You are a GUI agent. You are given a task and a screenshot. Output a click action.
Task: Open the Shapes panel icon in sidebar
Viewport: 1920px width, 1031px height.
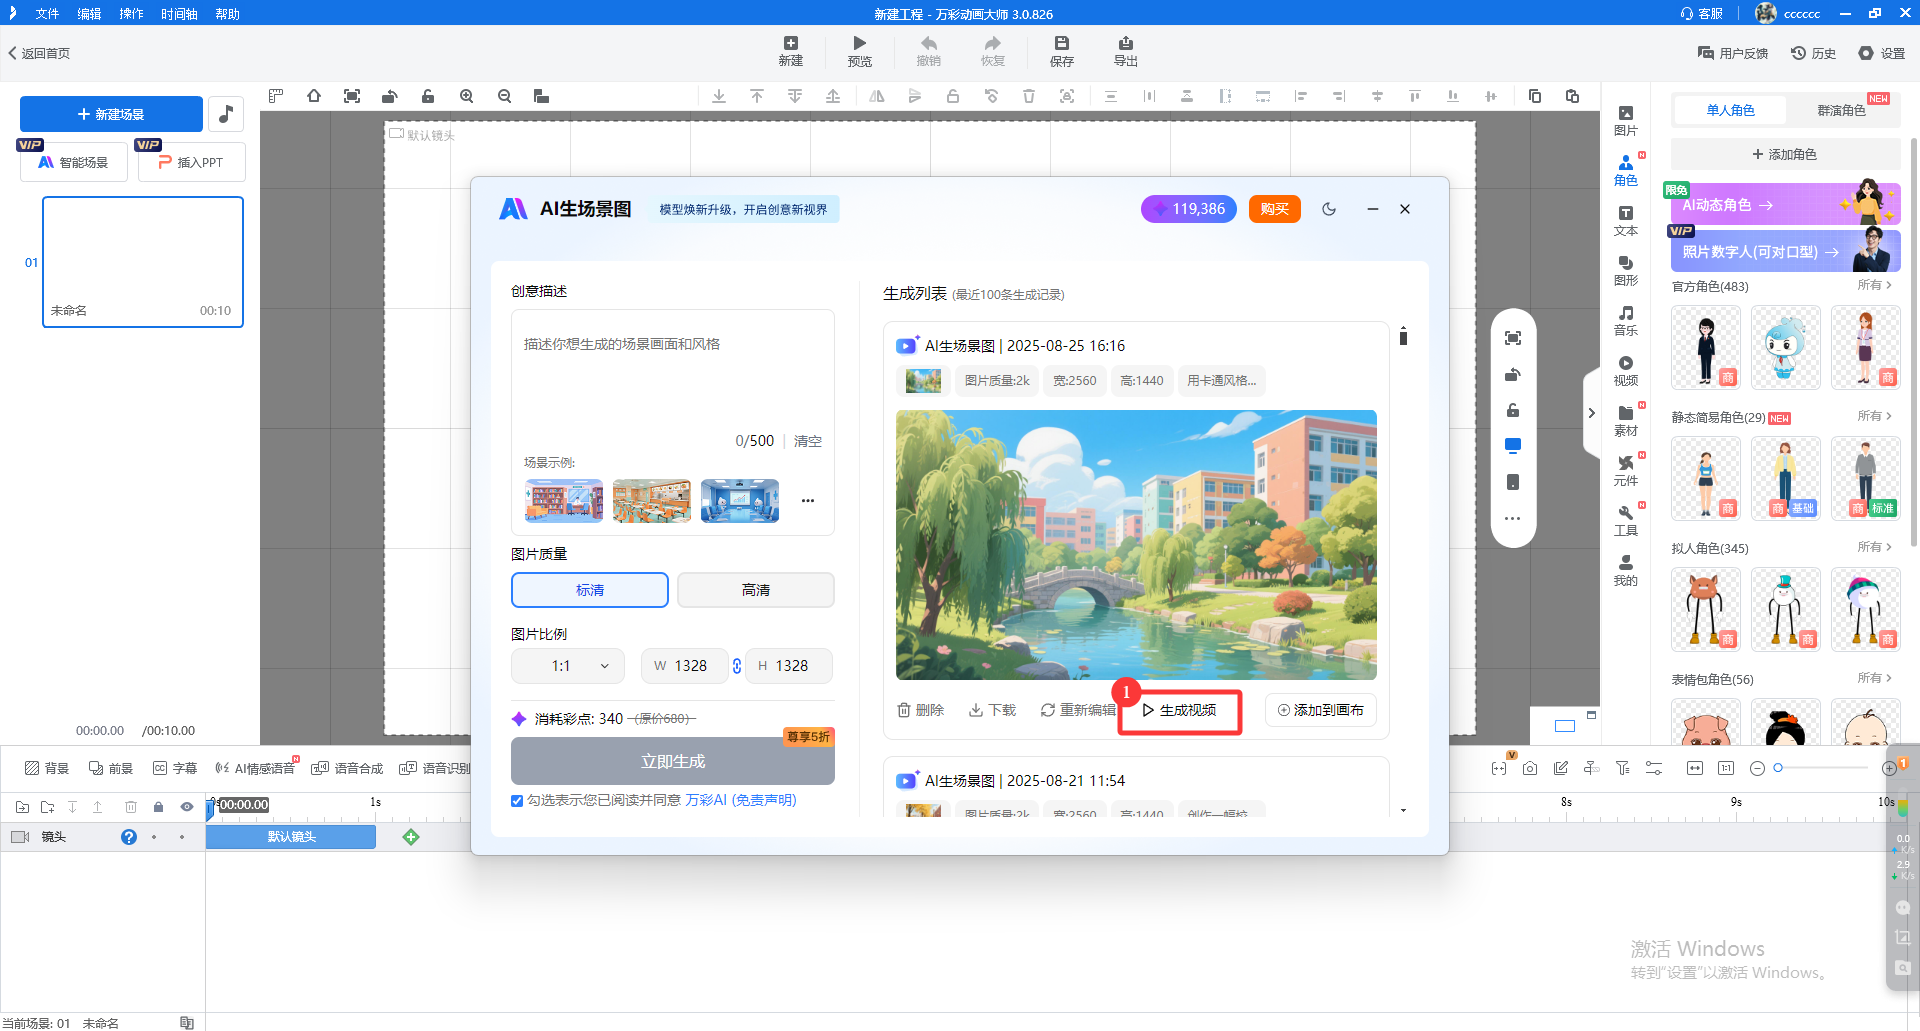(x=1625, y=270)
